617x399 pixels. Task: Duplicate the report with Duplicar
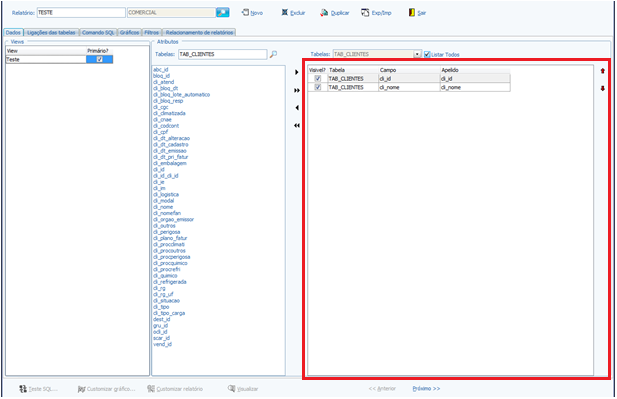tap(335, 13)
